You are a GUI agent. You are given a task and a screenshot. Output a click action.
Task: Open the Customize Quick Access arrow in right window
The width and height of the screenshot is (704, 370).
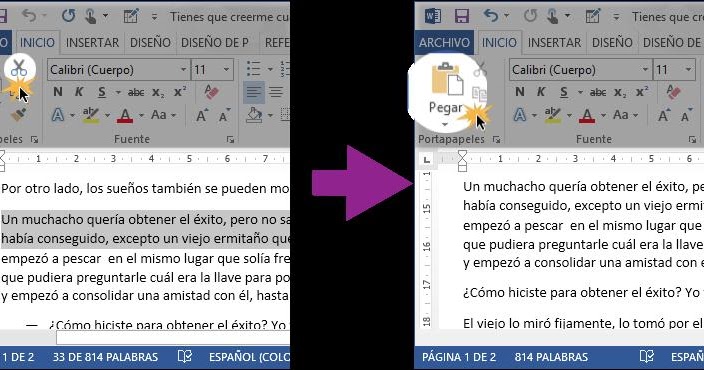616,18
